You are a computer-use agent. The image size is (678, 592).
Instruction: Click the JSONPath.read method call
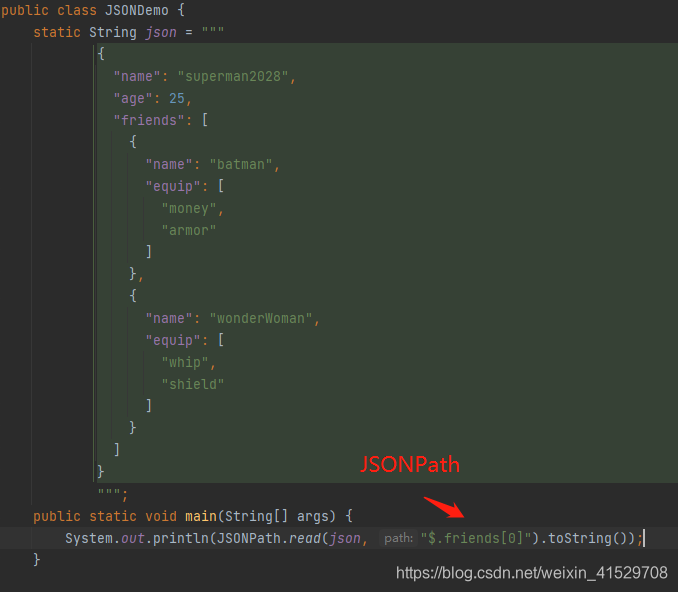tap(268, 538)
